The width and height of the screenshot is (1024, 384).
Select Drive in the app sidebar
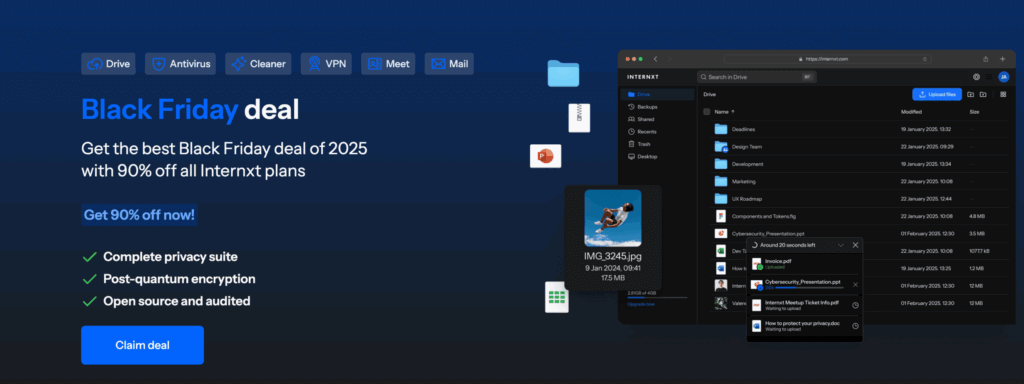click(658, 95)
